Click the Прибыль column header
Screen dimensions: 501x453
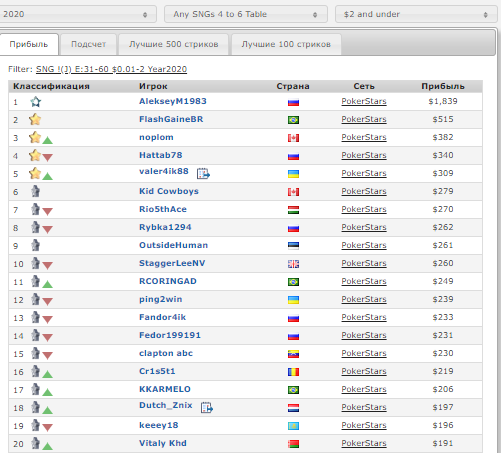443,86
